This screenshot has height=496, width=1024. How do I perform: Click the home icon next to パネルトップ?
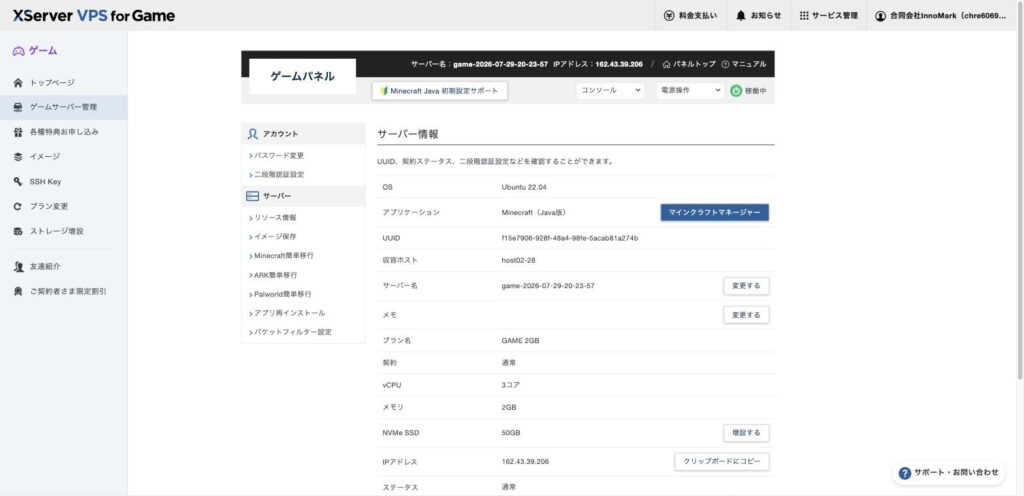pyautogui.click(x=666, y=64)
